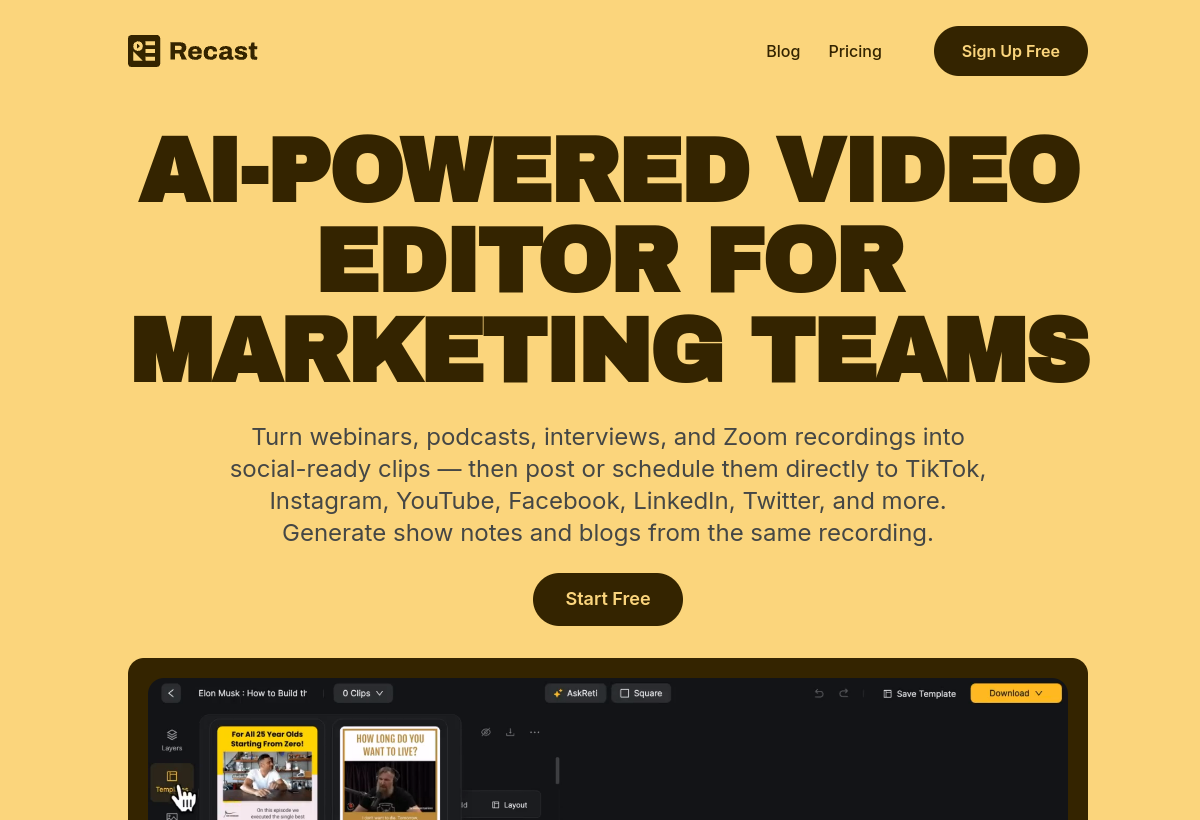Select 'How Long Do You Want To Live' thumbnail
Viewport: 1200px width, 820px height.
point(390,773)
